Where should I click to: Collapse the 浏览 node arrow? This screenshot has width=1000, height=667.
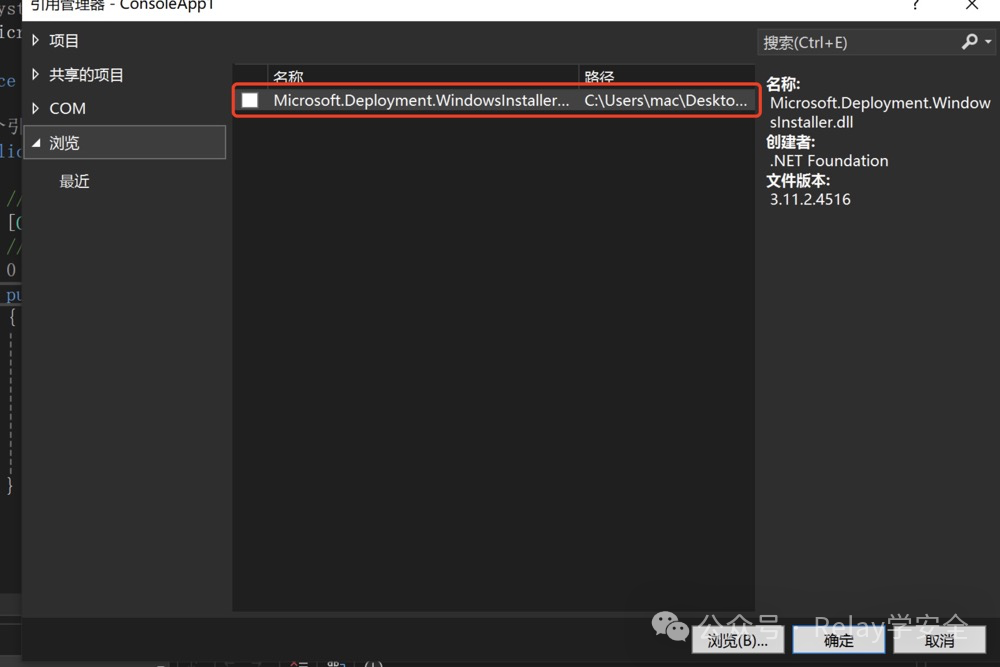pyautogui.click(x=36, y=143)
